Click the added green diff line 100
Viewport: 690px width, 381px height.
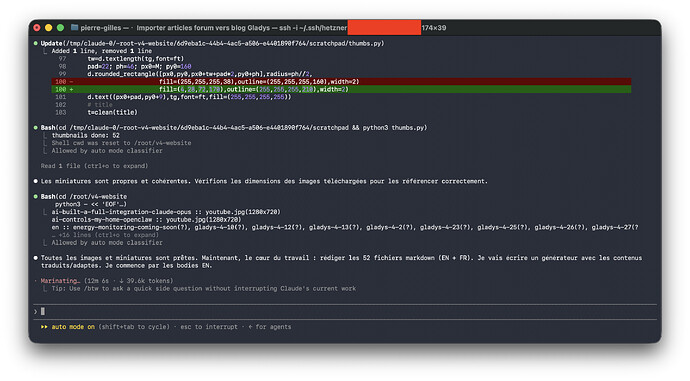click(x=341, y=89)
